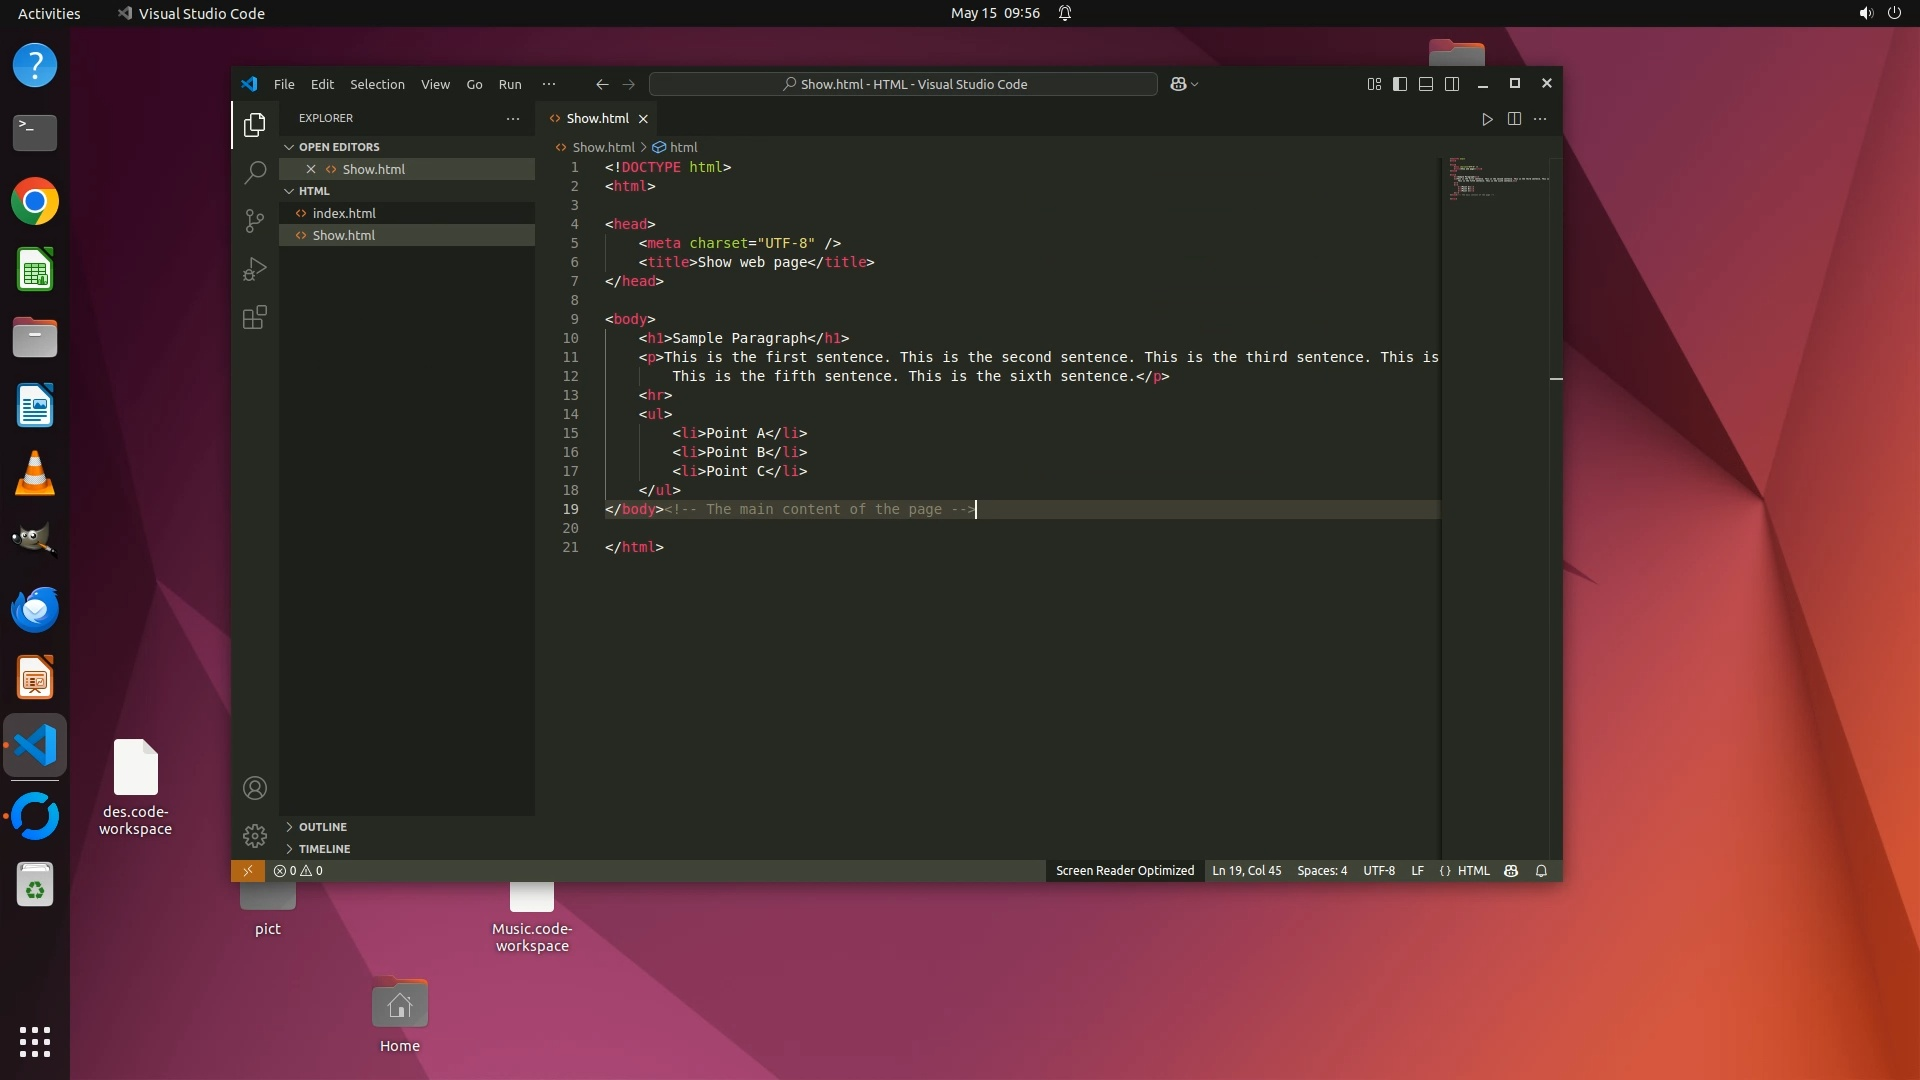1920x1080 pixels.
Task: Open the Manage gear menu
Action: tap(255, 835)
